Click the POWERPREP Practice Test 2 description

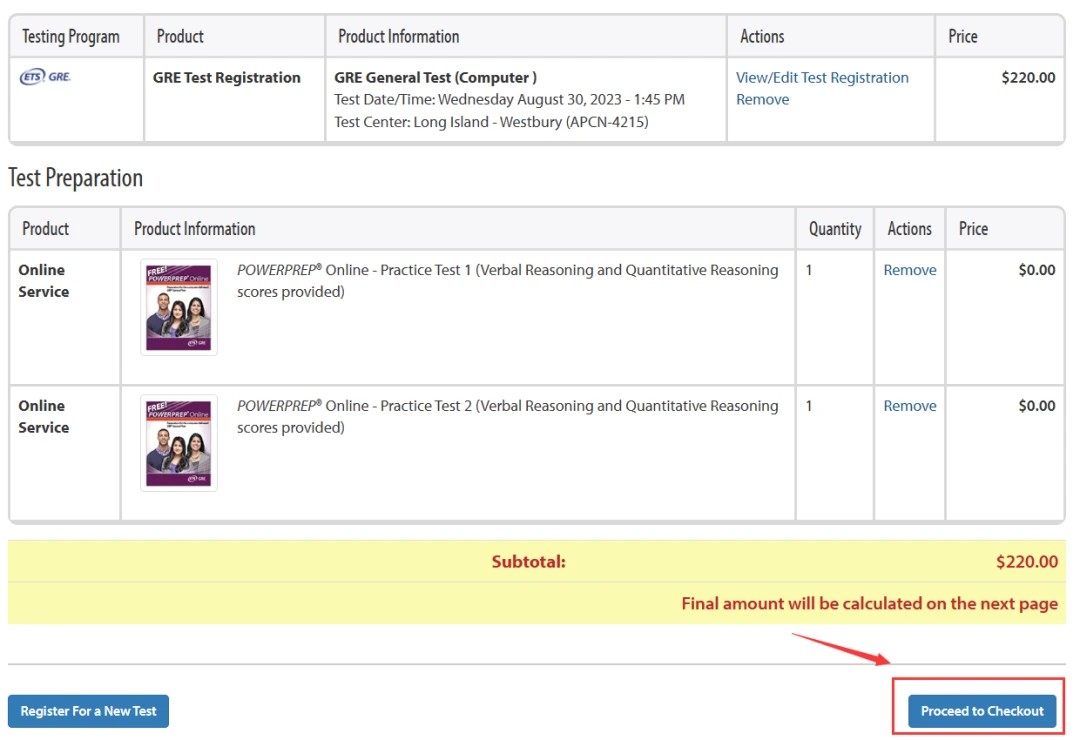pos(507,416)
